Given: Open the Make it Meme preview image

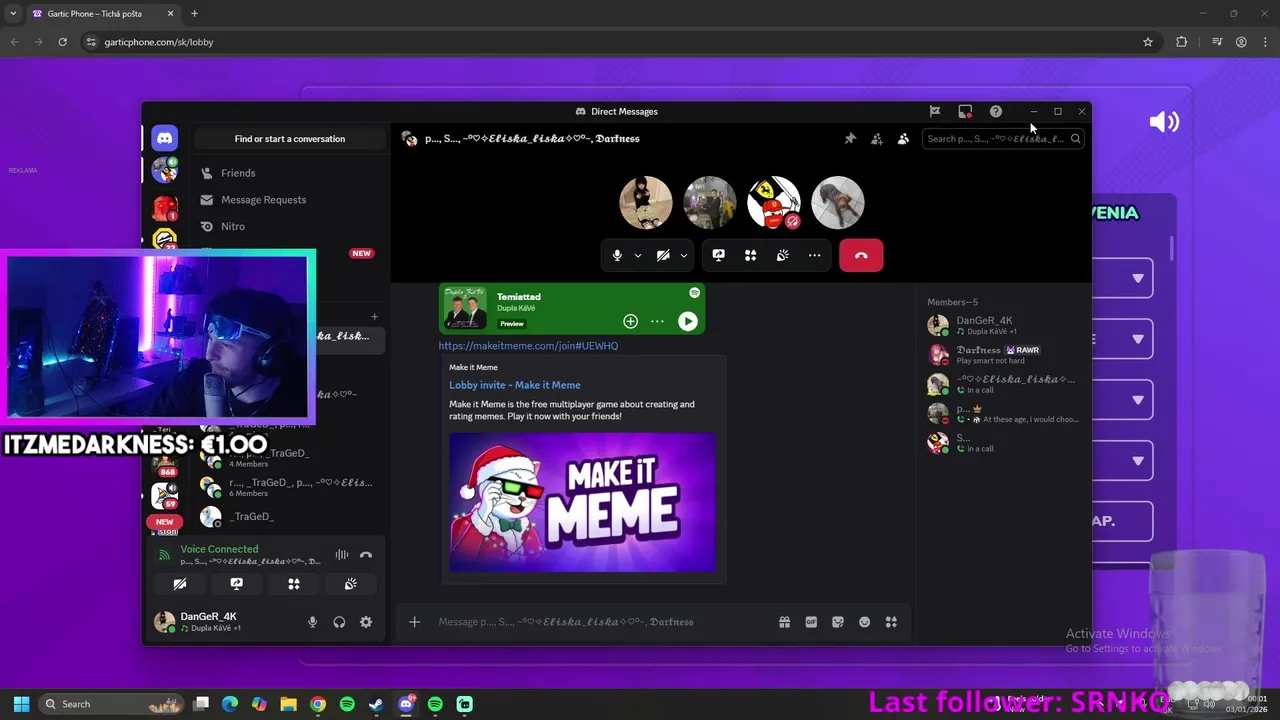Looking at the screenshot, I should pos(582,502).
